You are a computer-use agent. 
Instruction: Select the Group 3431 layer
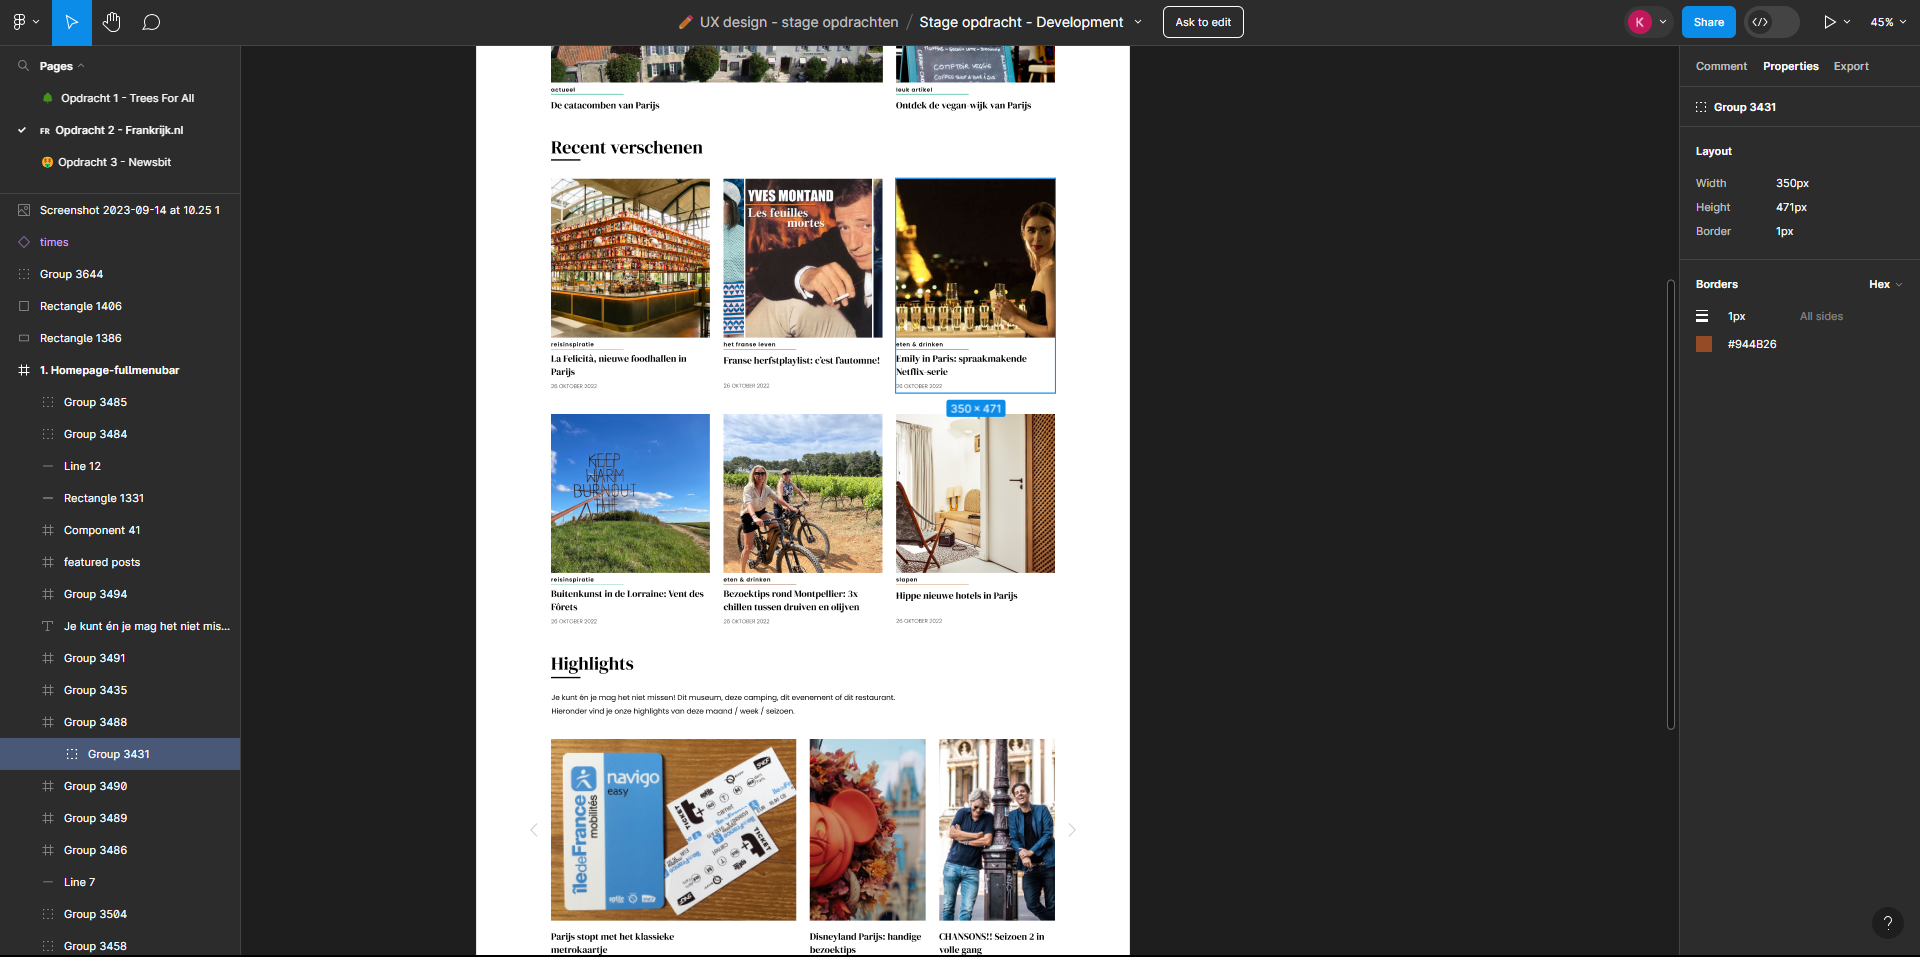(x=120, y=754)
